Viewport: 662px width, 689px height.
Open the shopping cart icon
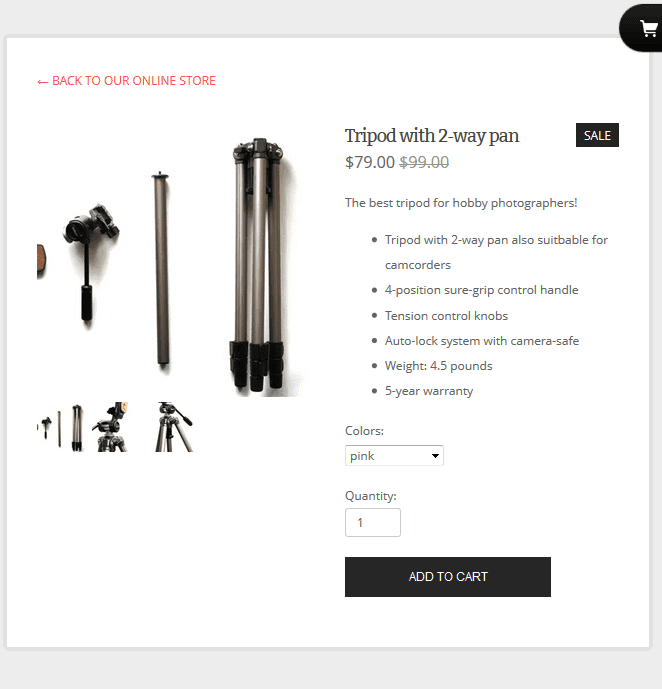648,29
